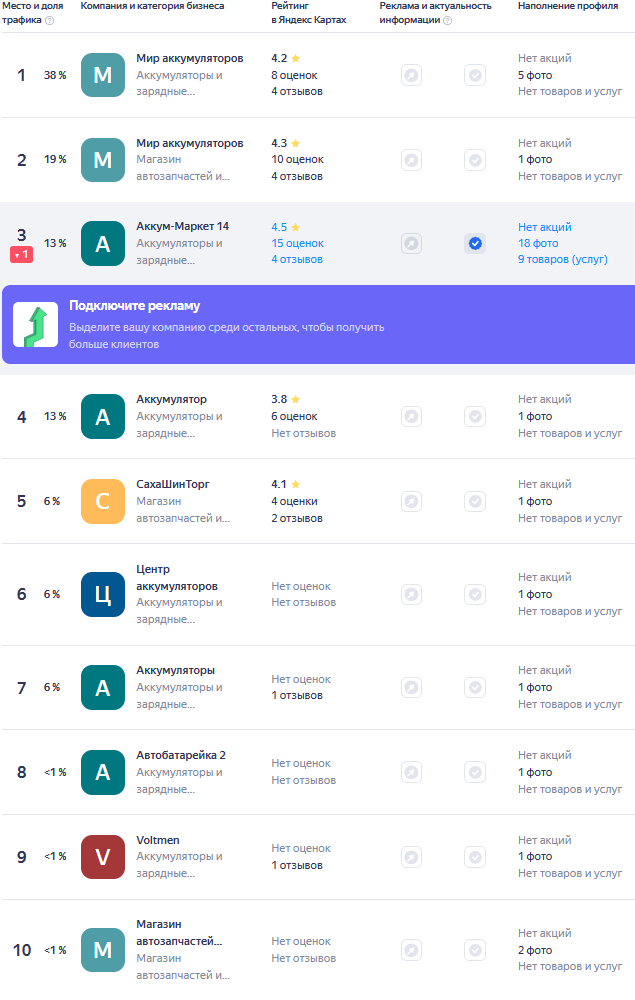Click the company name 'СахаШинТорг'
635x1000 pixels.
173,484
